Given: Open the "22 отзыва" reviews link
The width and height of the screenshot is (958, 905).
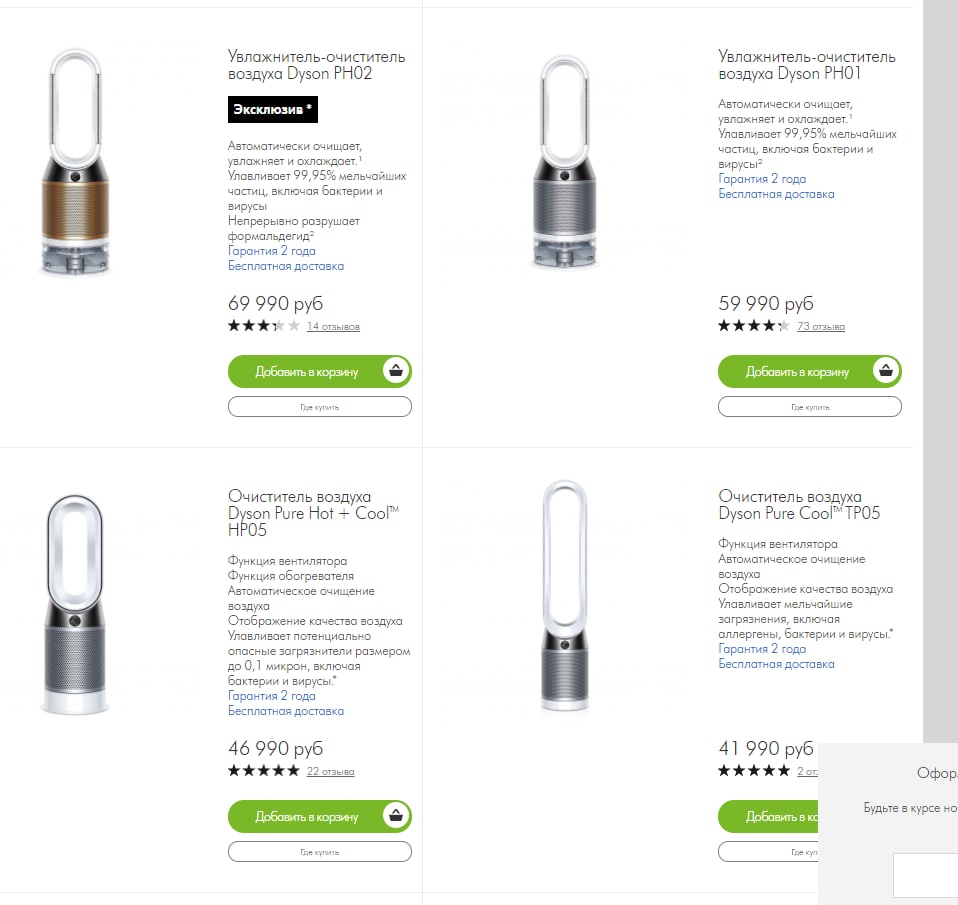Looking at the screenshot, I should pos(331,772).
